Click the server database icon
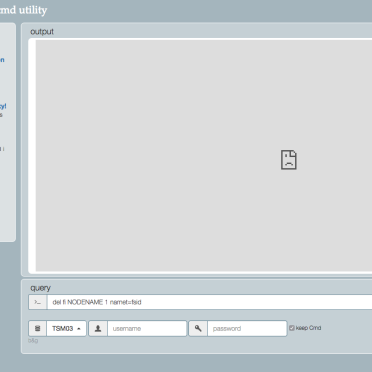The width and height of the screenshot is (372, 372). coord(38,328)
